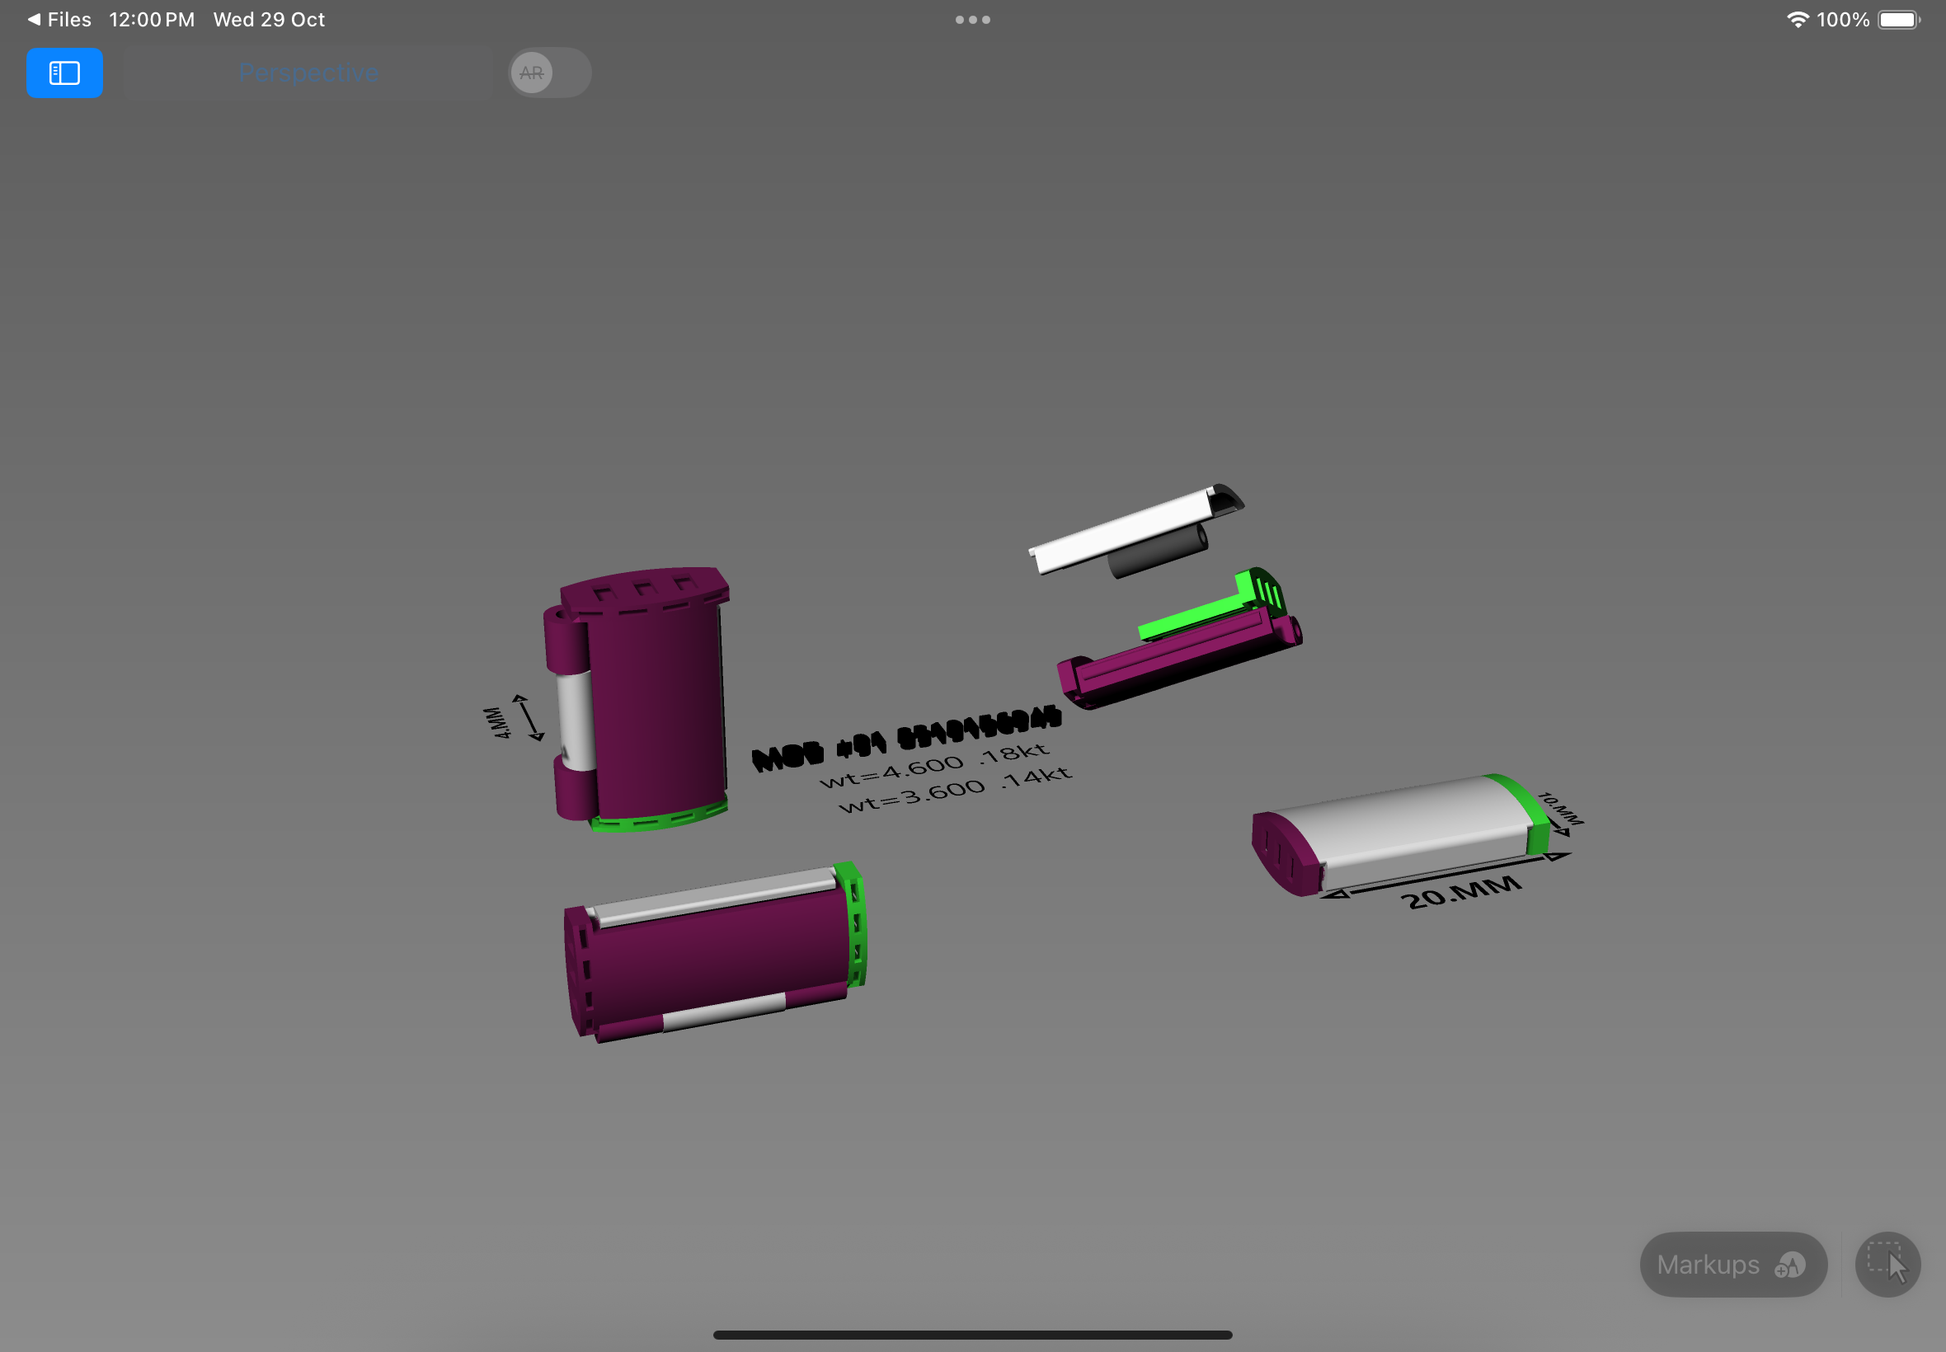Tap the Wi-Fi status icon
The height and width of the screenshot is (1352, 1946).
coord(1796,19)
